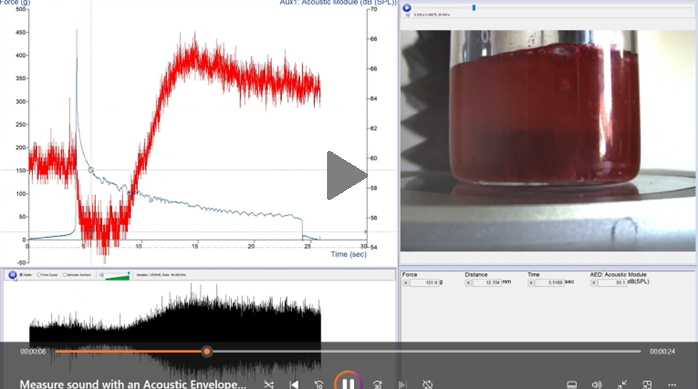This screenshot has height=389, width=698.
Task: Toggle the repeat icon in the player
Action: pyautogui.click(x=428, y=384)
